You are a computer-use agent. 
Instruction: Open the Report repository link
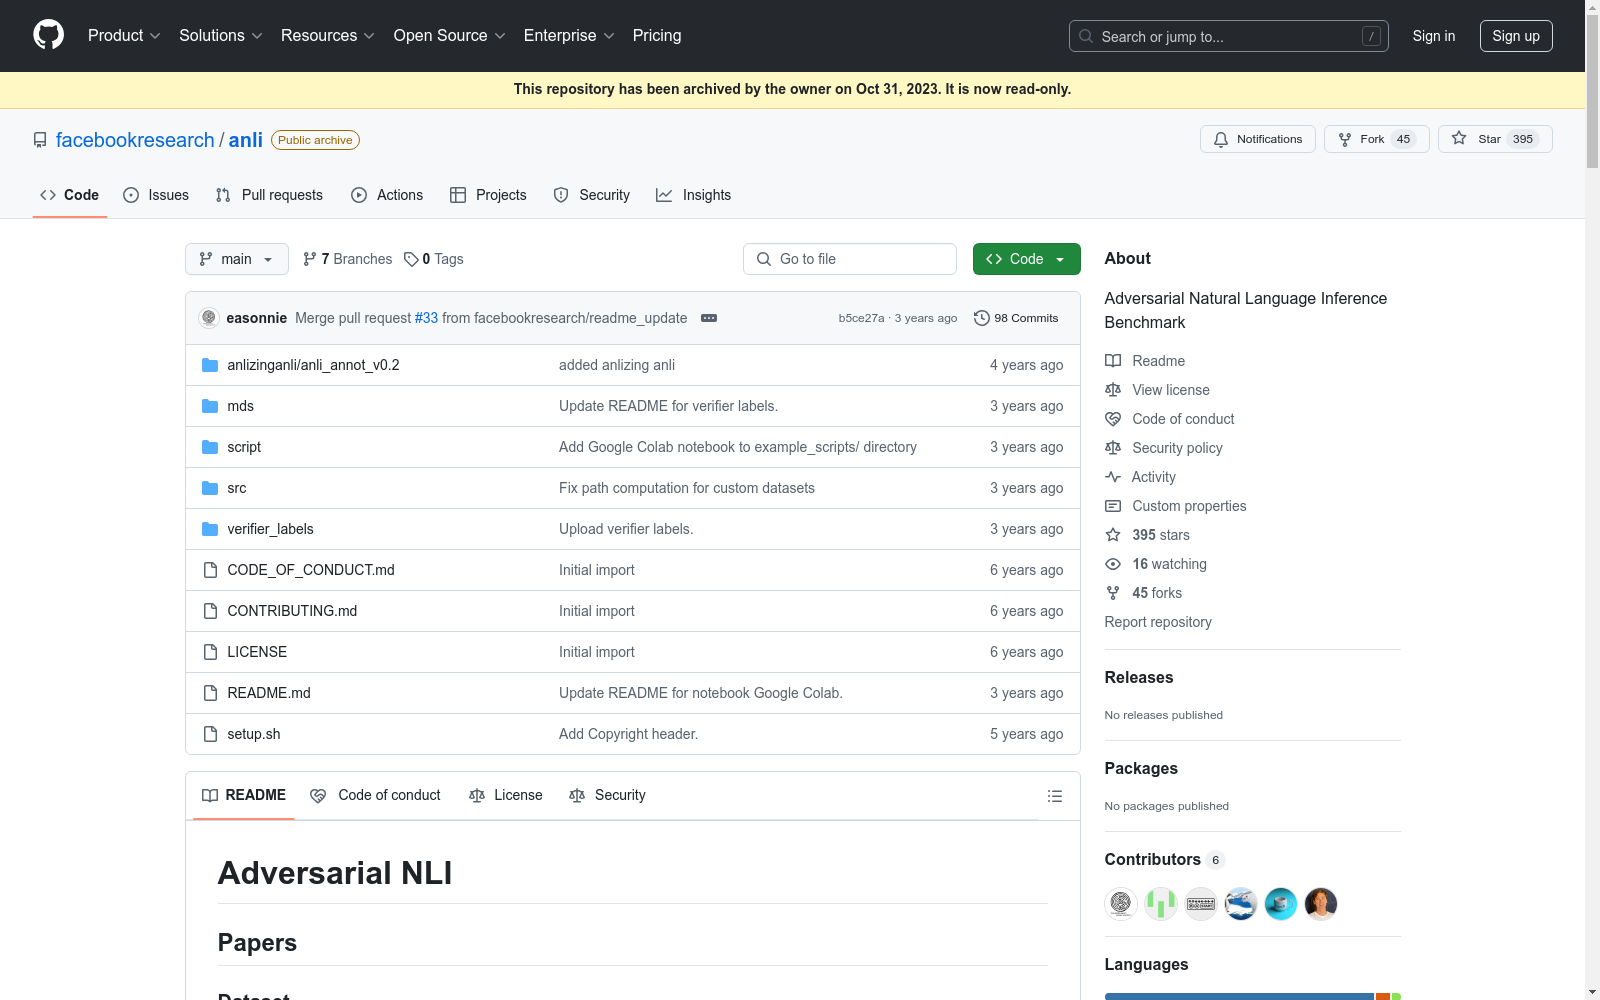tap(1158, 622)
